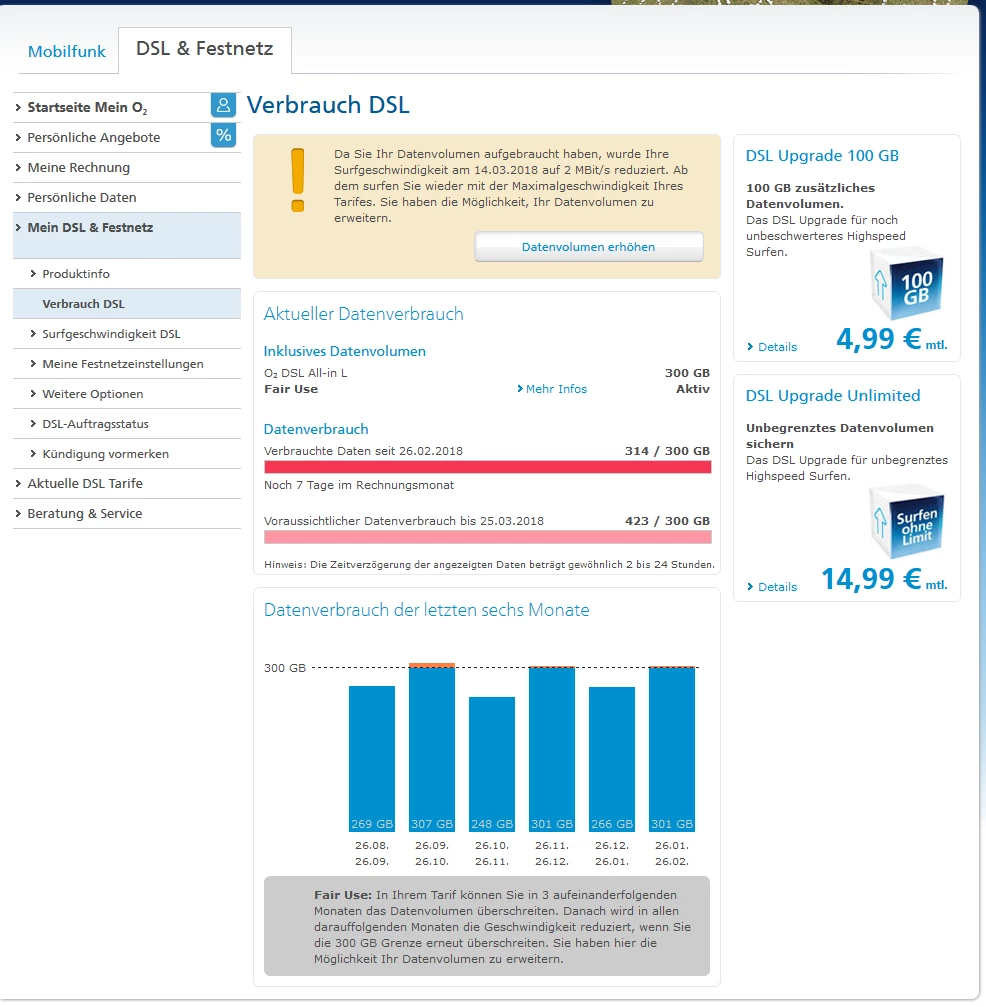986x1007 pixels.
Task: Open Persönliche Daten menu item
Action: tap(127, 198)
